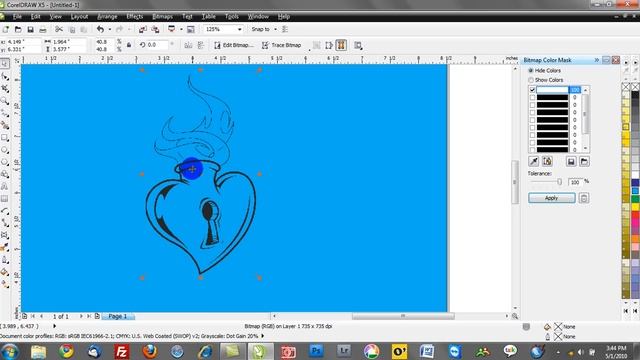Viewport: 640px width, 360px height.
Task: Select the Hide Colors radio button
Action: [531, 71]
